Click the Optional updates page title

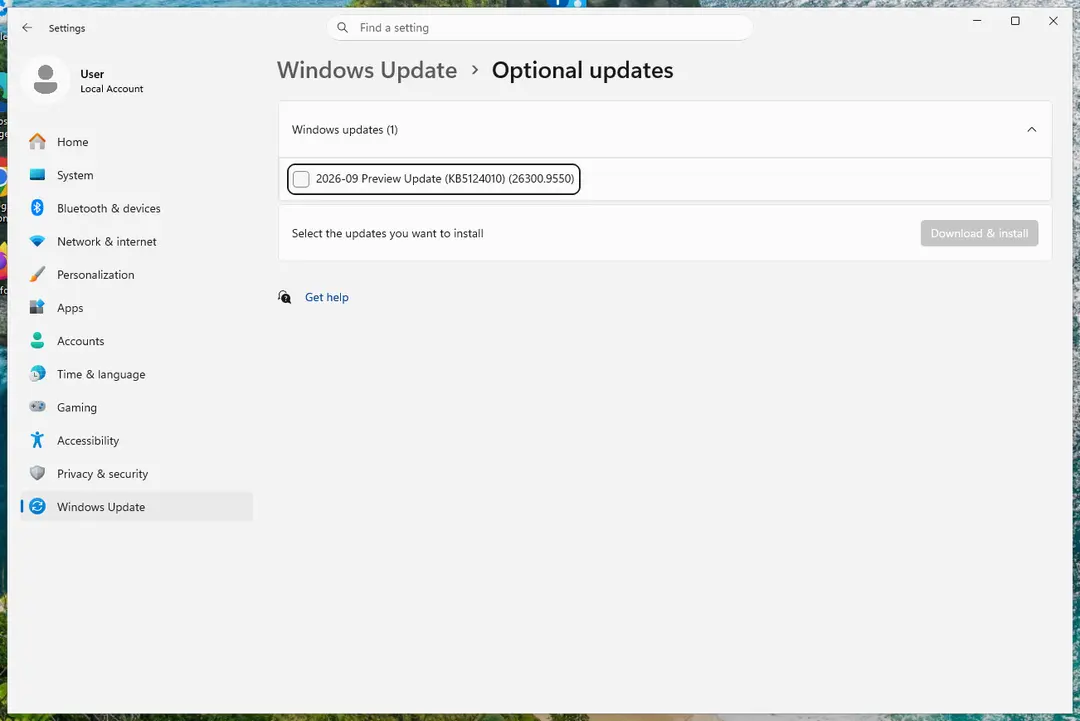point(583,70)
